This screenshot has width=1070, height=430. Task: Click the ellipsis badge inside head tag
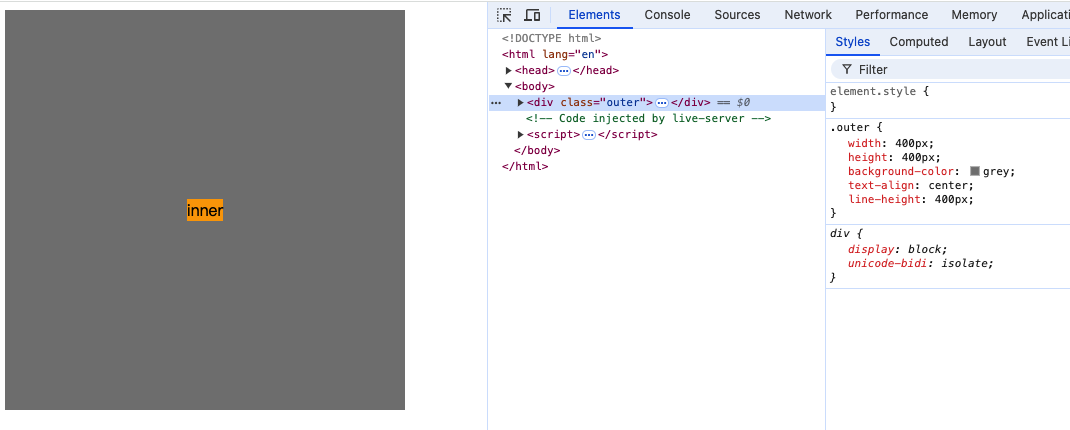click(564, 71)
